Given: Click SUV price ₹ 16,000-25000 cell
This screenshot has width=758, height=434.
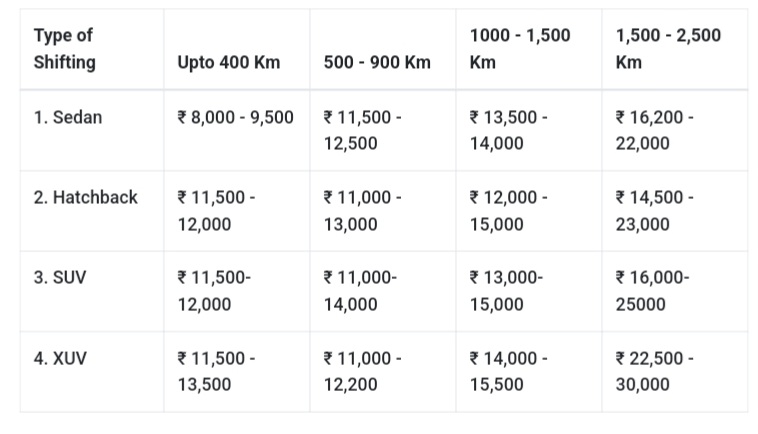Looking at the screenshot, I should (652, 290).
